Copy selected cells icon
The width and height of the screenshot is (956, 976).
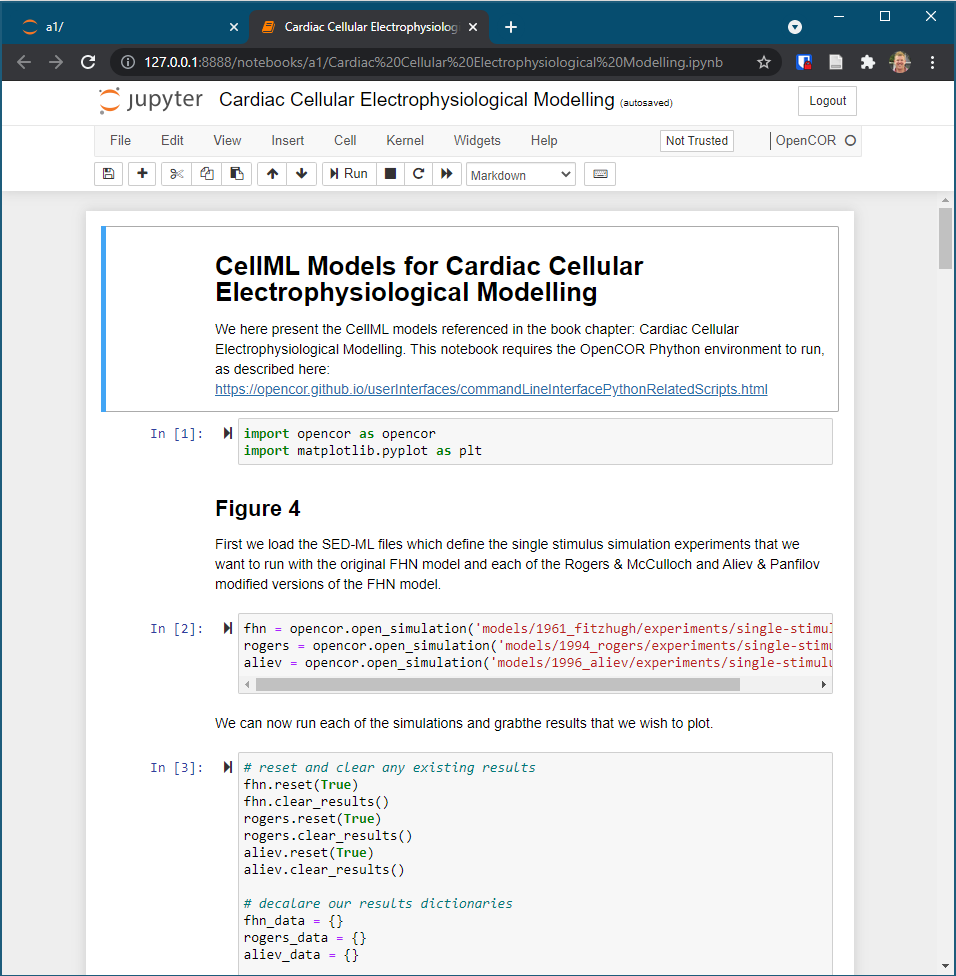pos(207,174)
